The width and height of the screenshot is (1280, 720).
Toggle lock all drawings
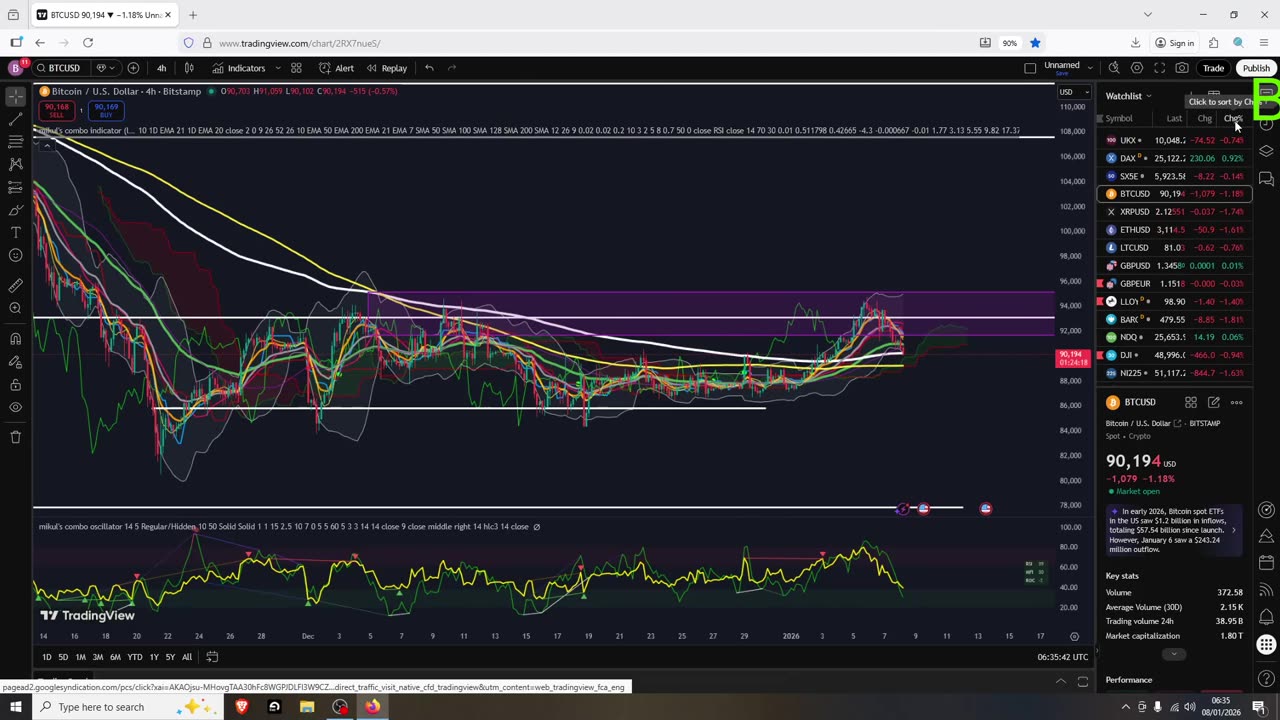16,385
